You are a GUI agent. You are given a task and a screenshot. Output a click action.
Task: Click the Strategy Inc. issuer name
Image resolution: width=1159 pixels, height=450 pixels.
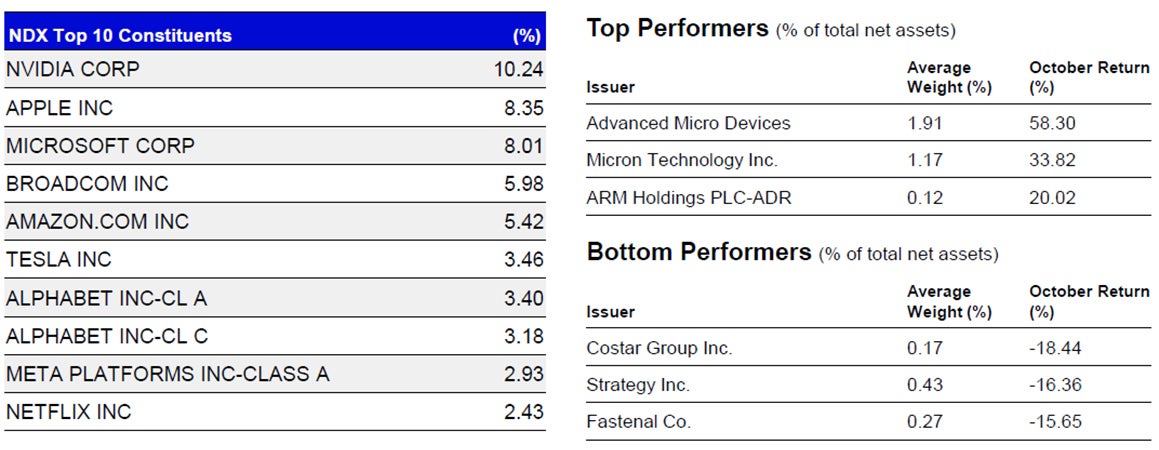coord(638,385)
